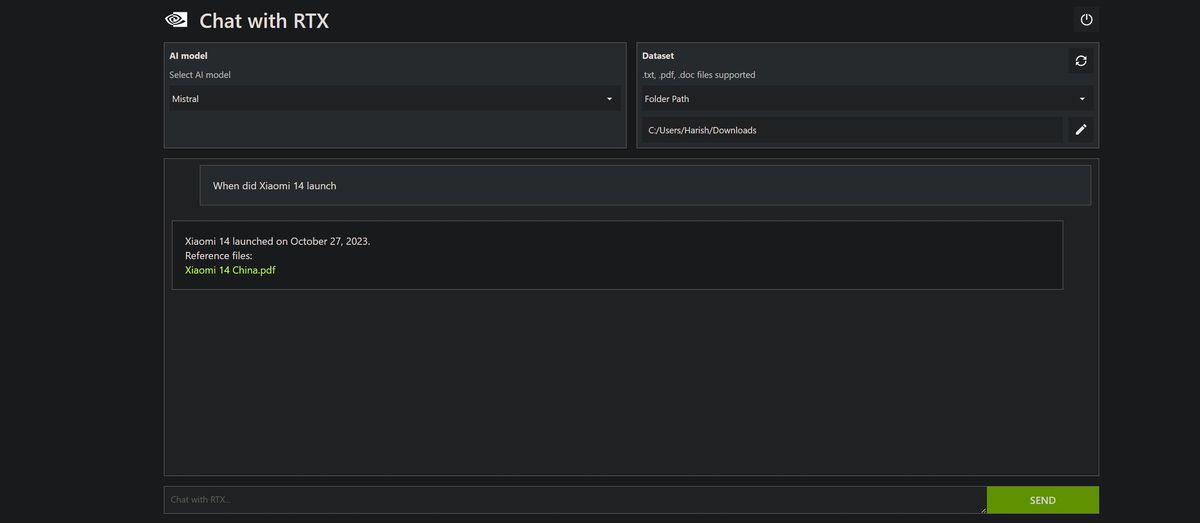Click the NVIDIA logo icon
Screen dimensions: 1200x523
[175, 19]
